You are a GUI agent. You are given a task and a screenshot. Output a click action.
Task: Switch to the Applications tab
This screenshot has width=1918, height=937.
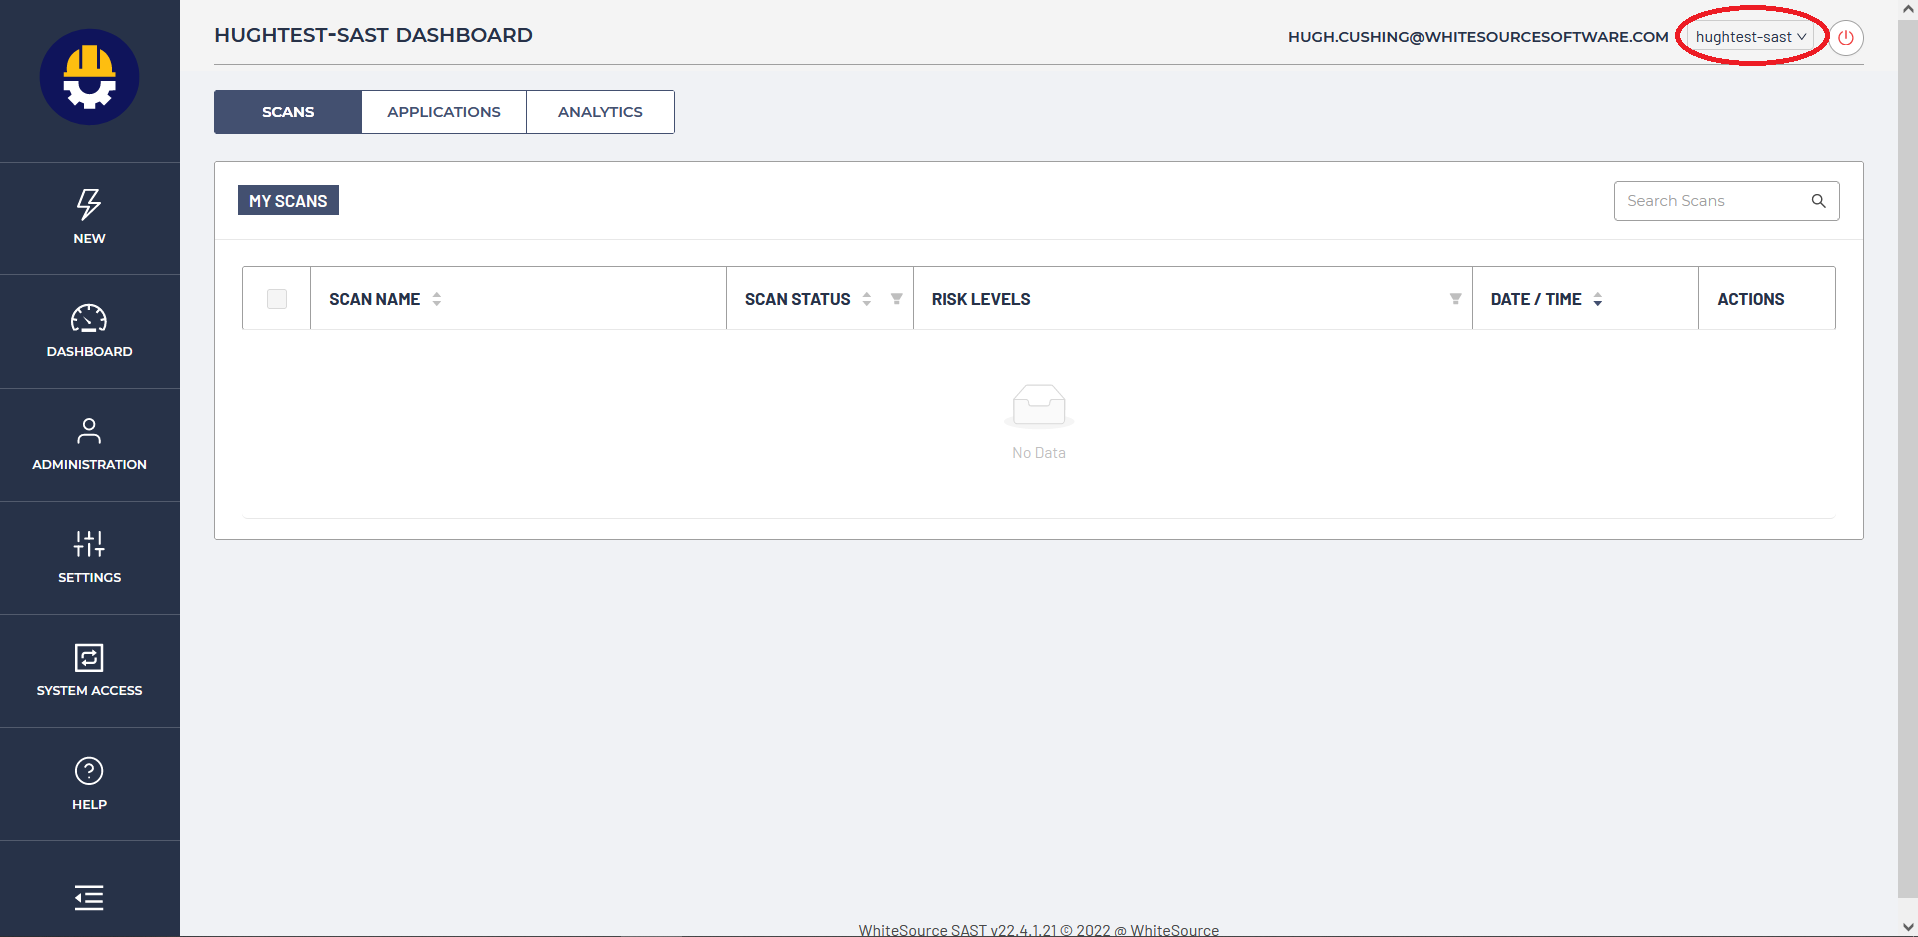point(444,112)
